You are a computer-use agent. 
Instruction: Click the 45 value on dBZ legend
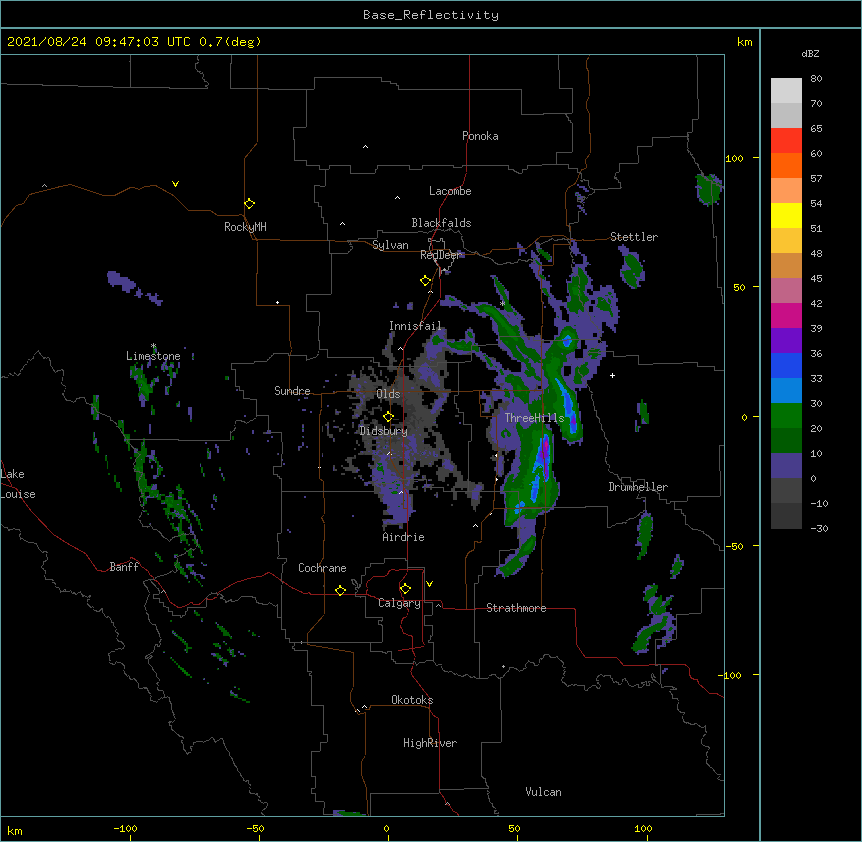point(816,279)
